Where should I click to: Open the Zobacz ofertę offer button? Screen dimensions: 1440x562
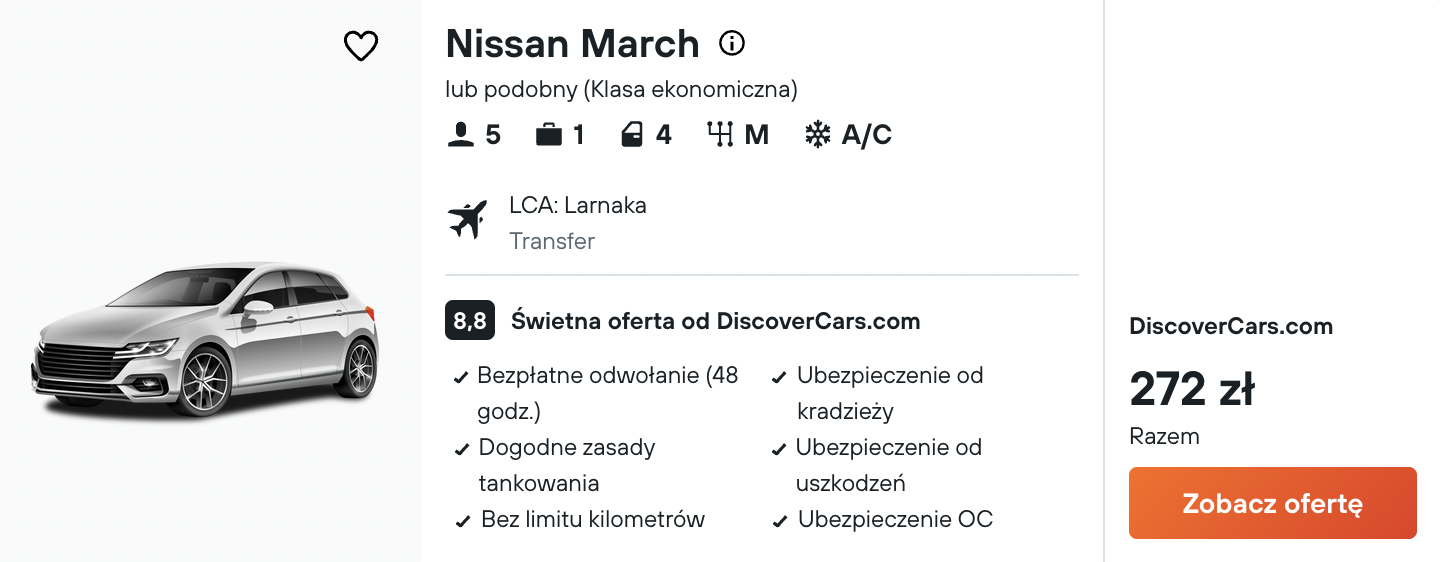click(x=1273, y=503)
